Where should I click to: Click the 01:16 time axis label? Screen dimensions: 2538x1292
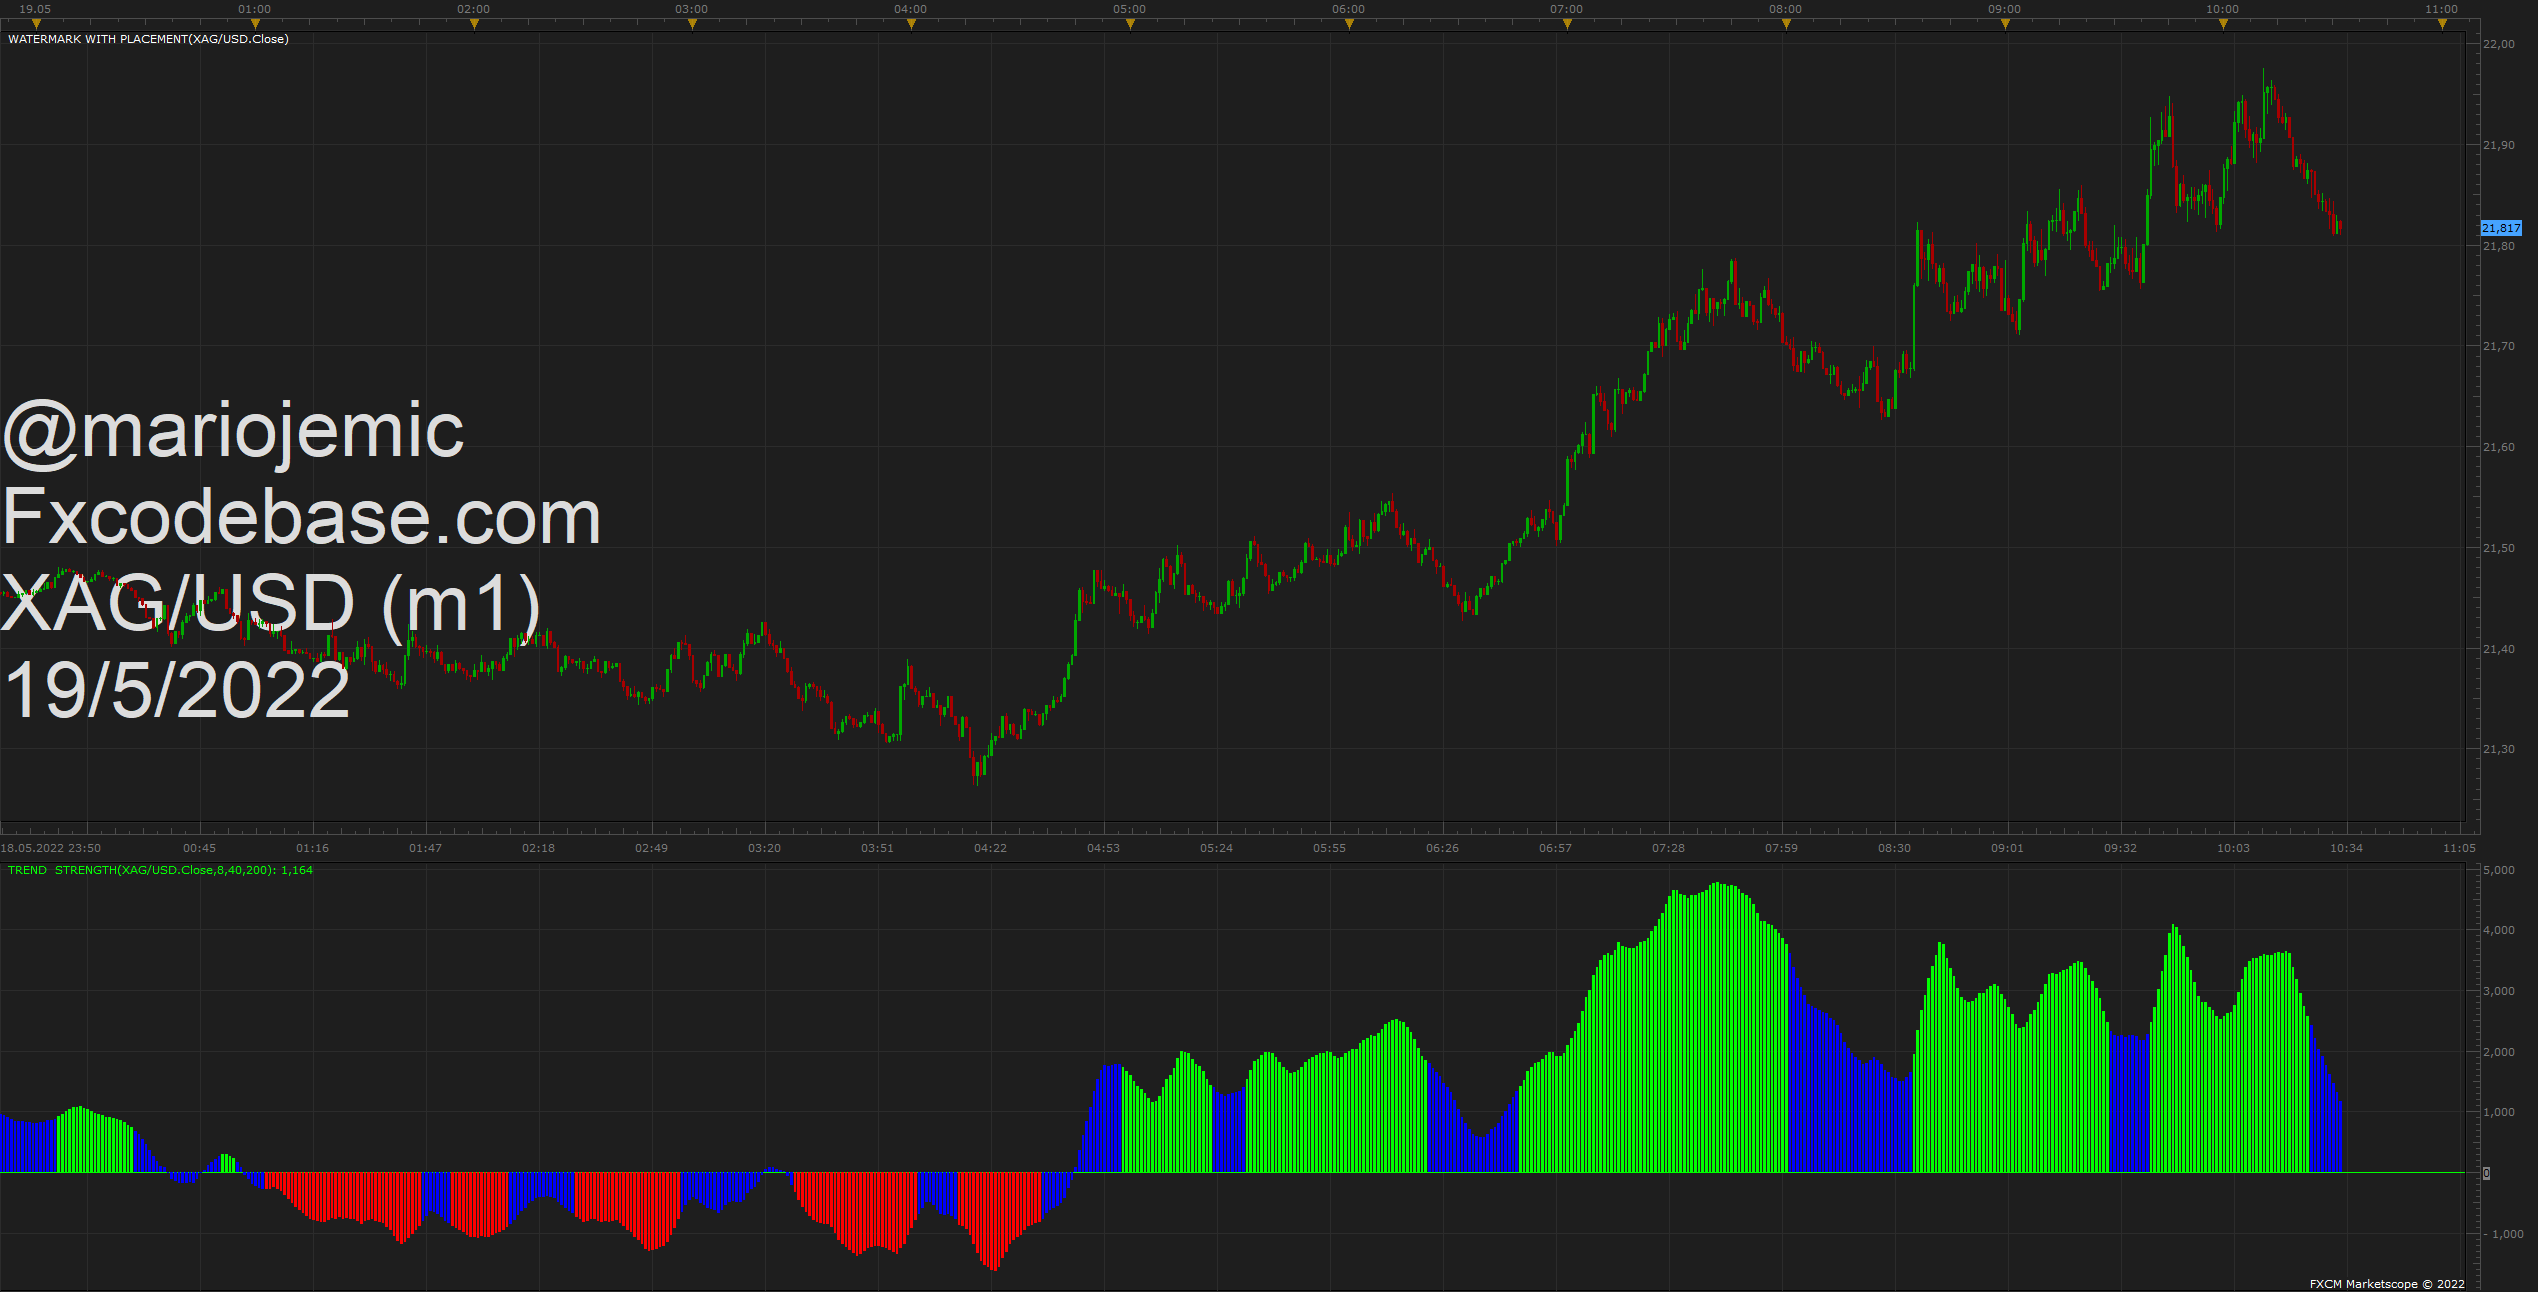click(x=313, y=848)
